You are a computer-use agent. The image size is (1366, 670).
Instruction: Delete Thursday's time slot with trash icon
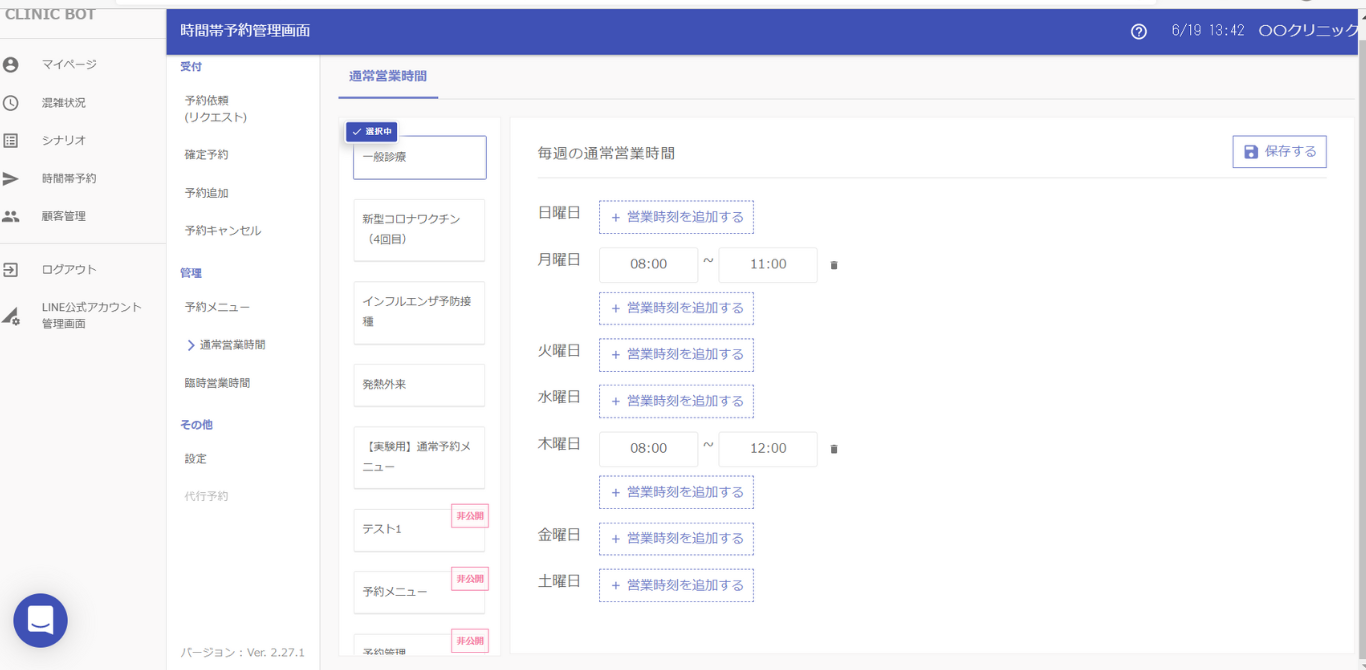click(x=834, y=449)
